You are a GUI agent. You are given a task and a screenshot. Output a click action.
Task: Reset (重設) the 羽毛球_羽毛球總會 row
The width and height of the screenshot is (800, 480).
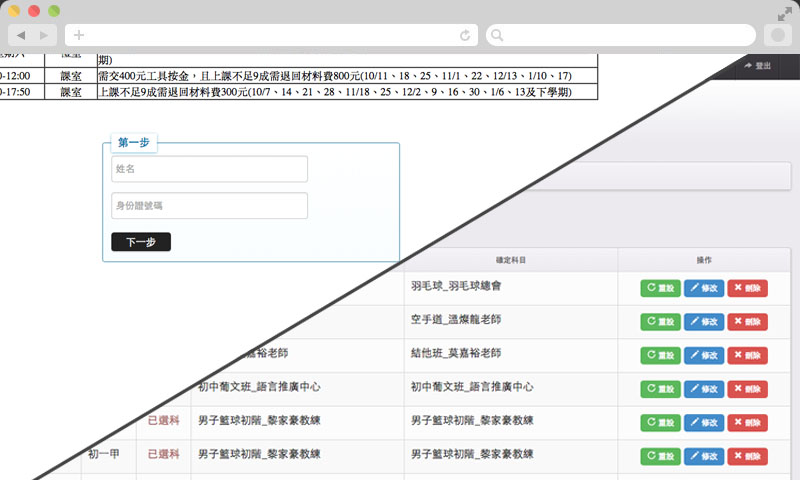tap(660, 288)
